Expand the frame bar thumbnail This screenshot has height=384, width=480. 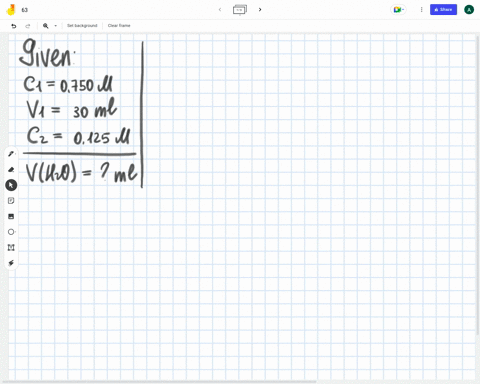click(240, 10)
